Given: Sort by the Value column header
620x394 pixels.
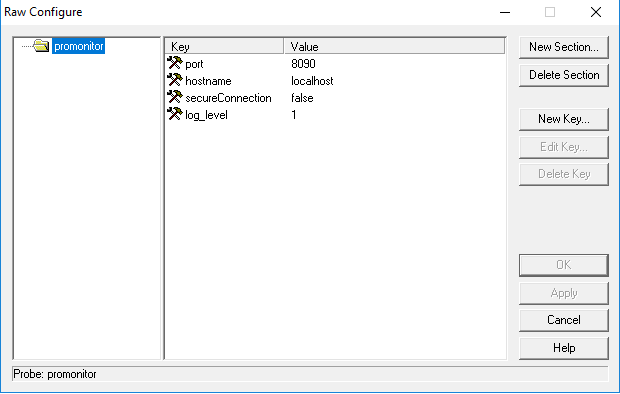Looking at the screenshot, I should (395, 46).
